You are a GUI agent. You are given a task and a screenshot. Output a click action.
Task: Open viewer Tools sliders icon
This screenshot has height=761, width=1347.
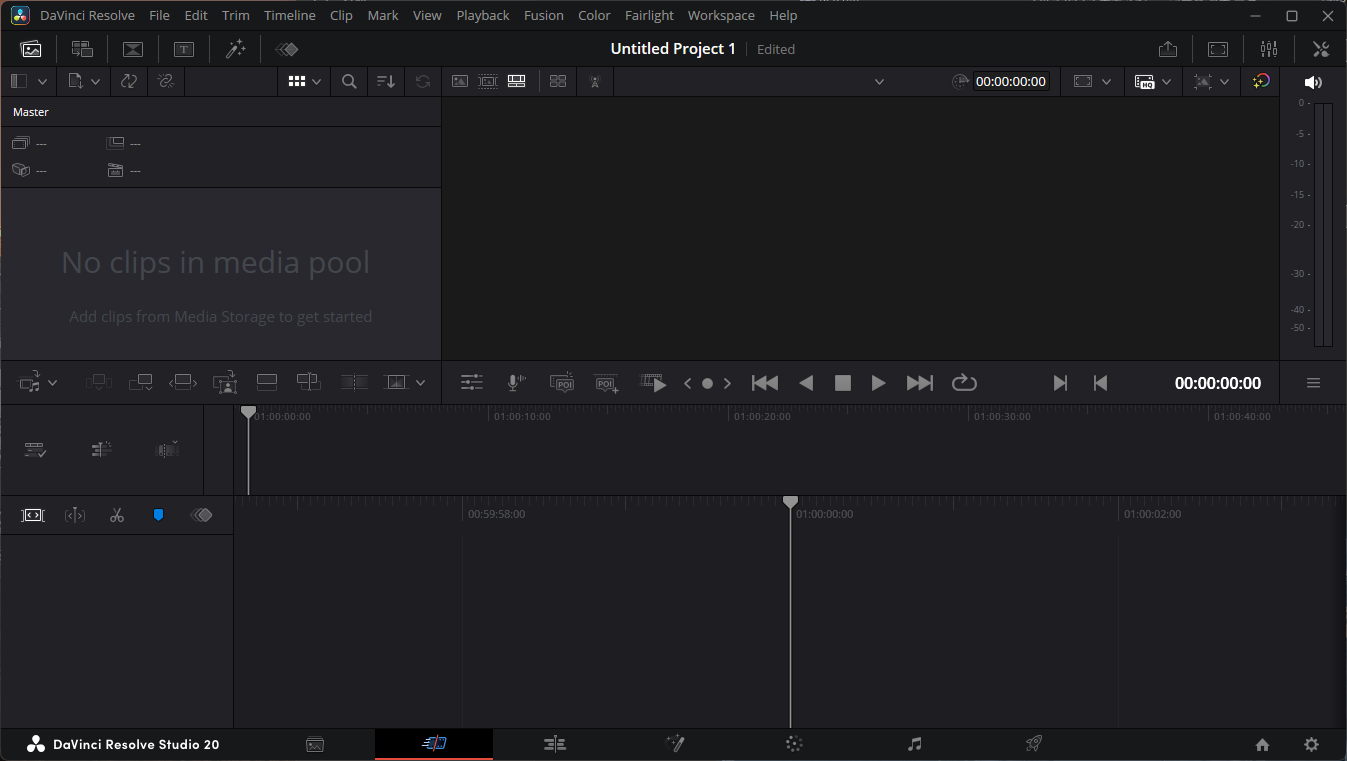[x=472, y=383]
